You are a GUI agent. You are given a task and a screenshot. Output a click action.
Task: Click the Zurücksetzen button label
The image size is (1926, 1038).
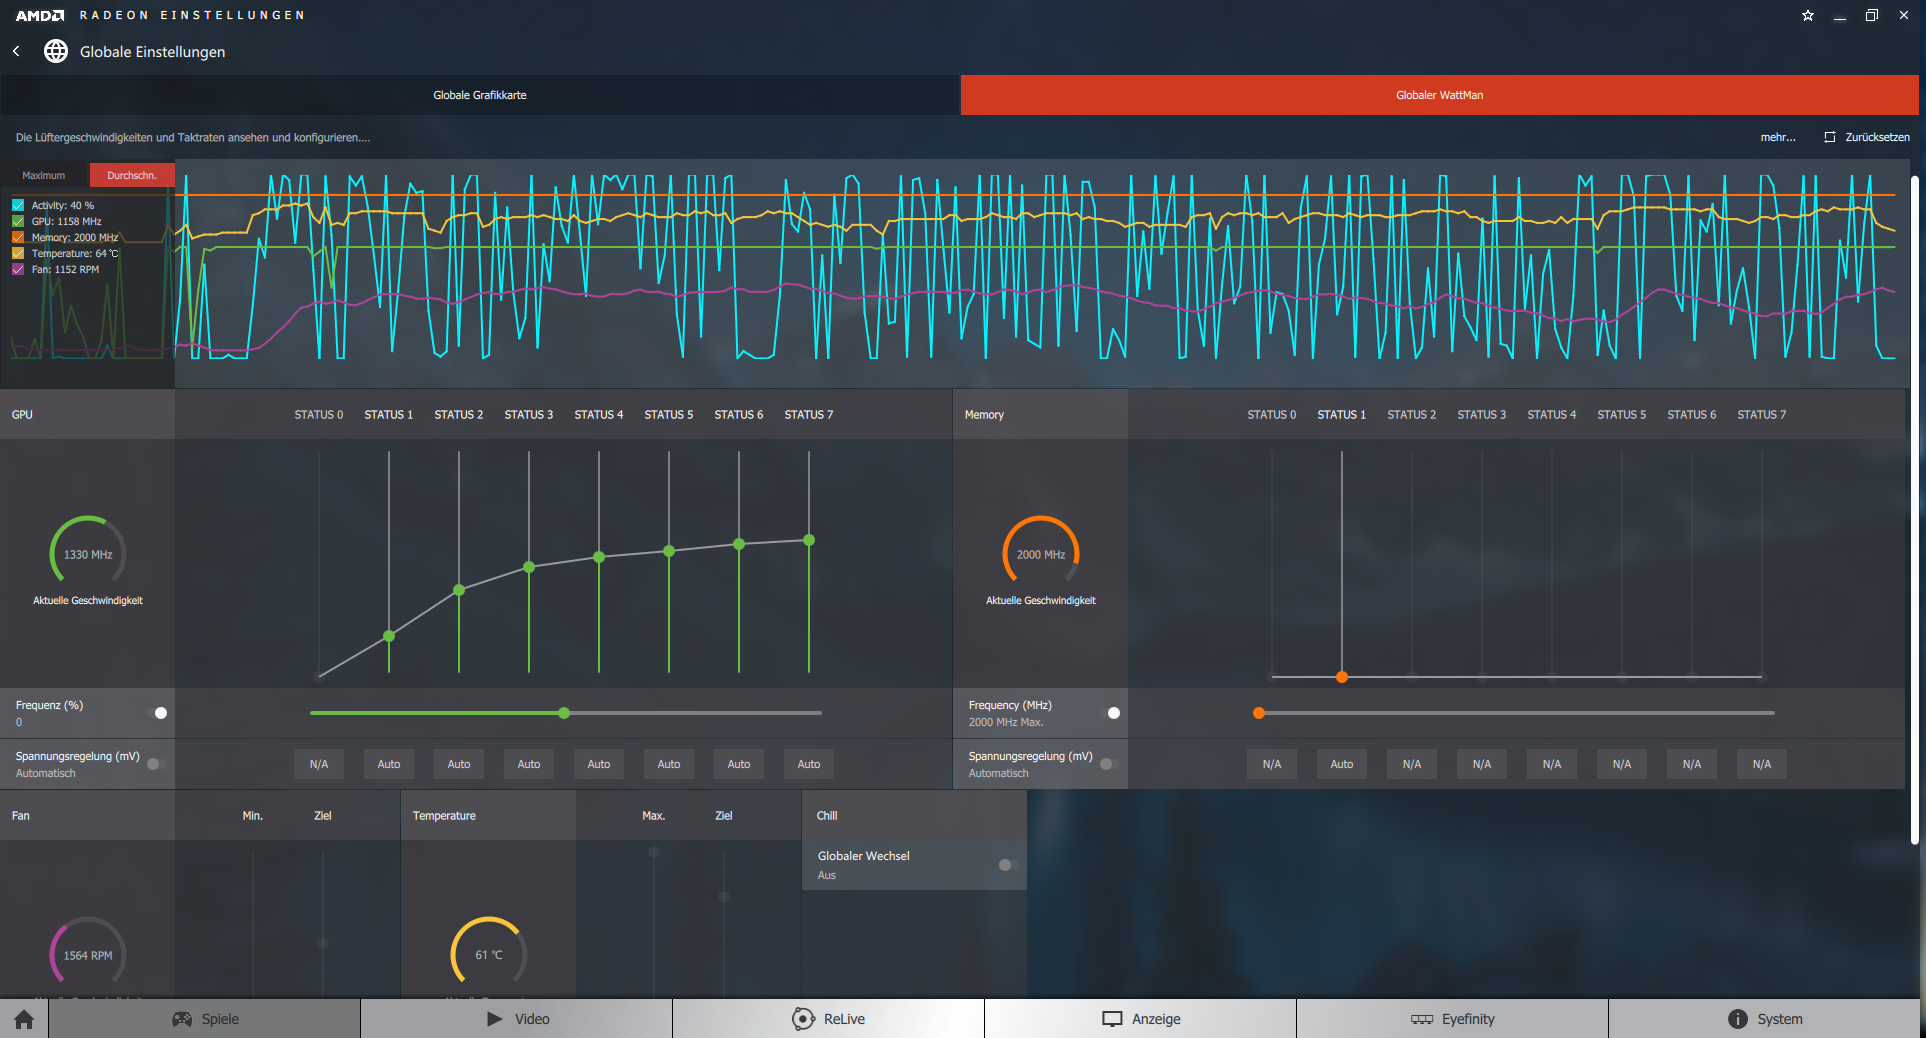[1877, 137]
